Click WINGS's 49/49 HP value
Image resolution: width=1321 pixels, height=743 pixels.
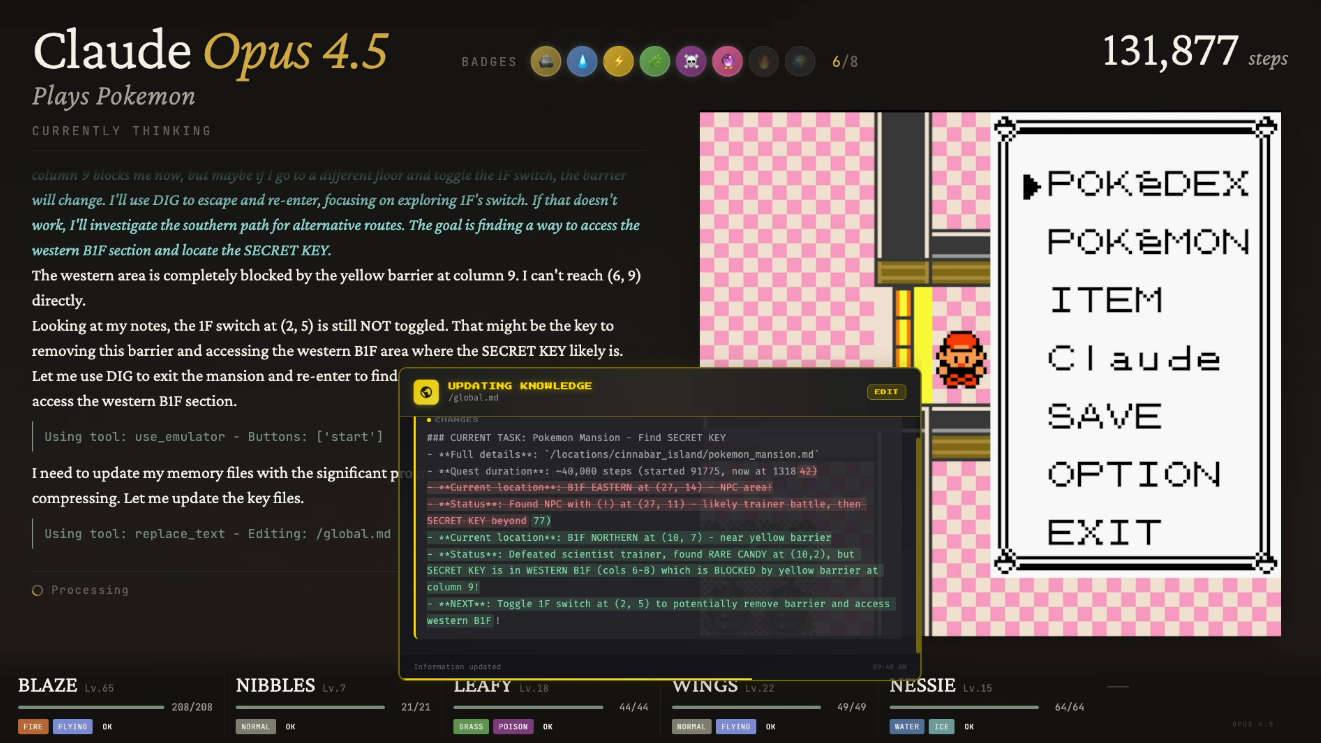point(852,707)
